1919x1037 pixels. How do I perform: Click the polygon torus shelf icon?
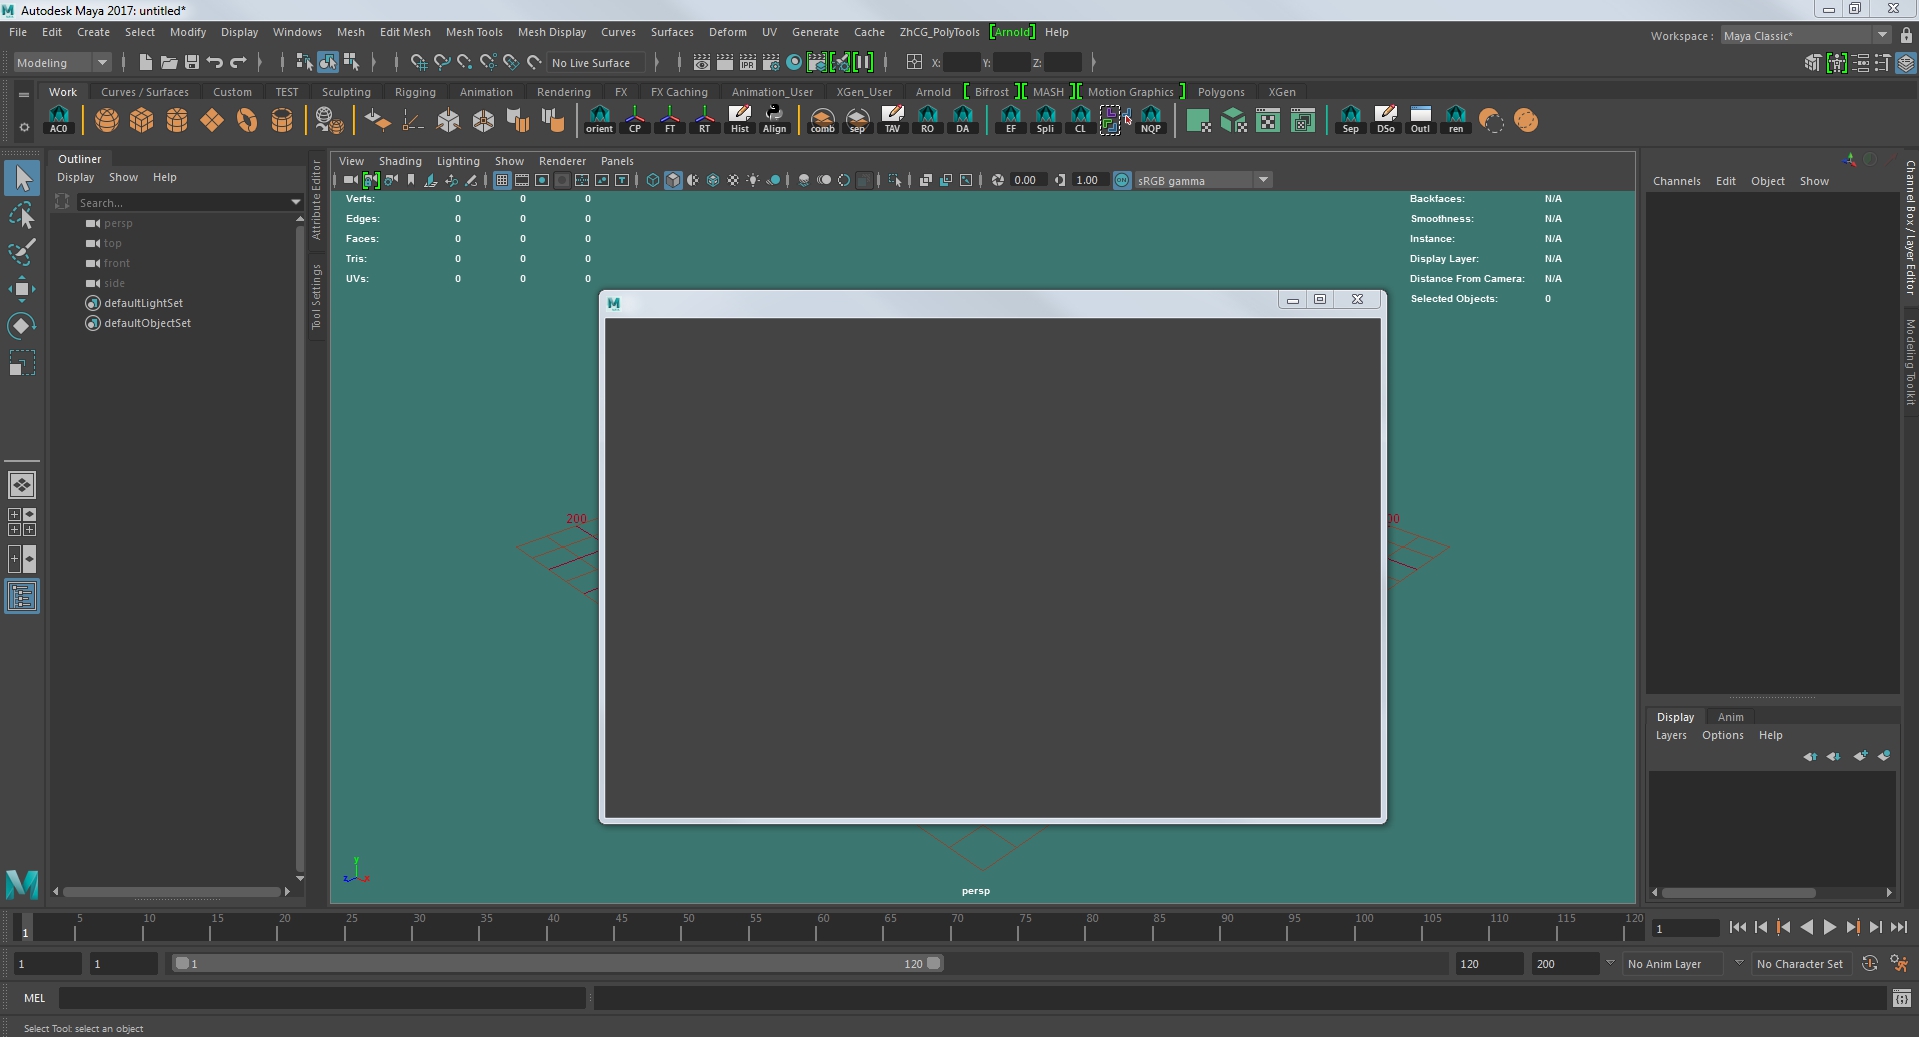coord(247,121)
